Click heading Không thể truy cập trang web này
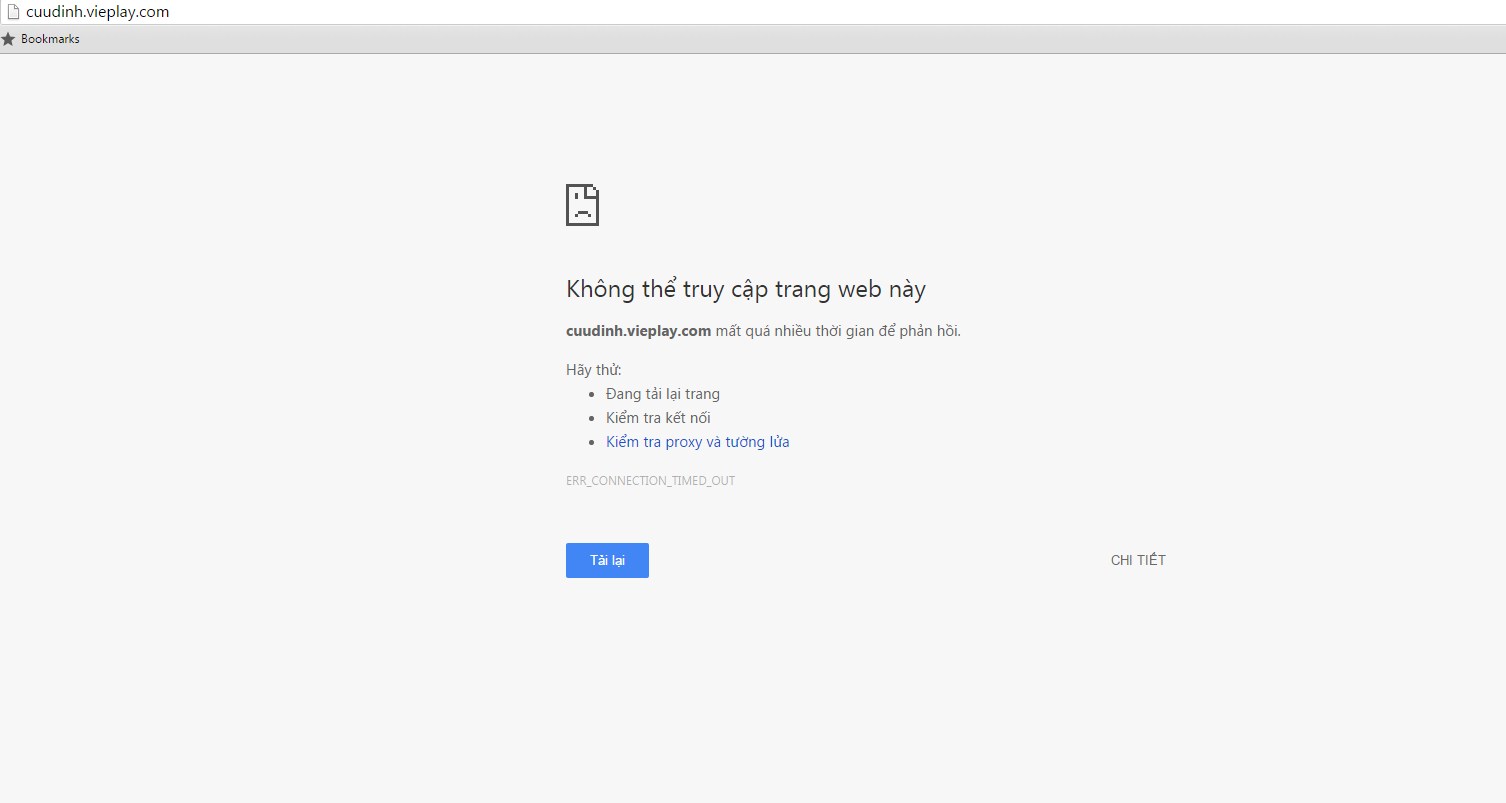Screen dimensions: 1506x803 point(746,289)
